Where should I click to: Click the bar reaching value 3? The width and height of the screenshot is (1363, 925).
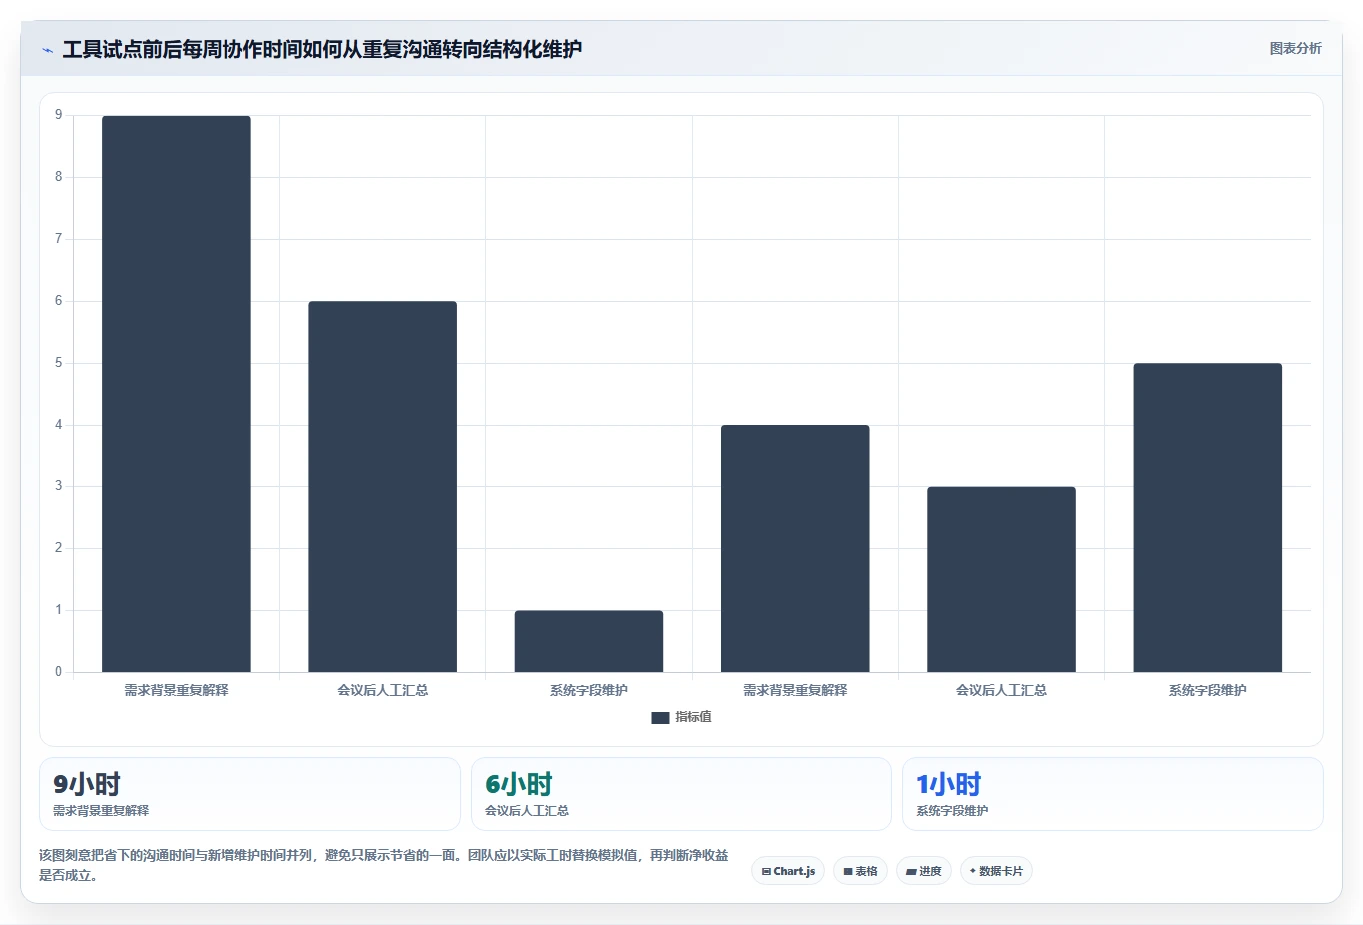tap(1001, 580)
